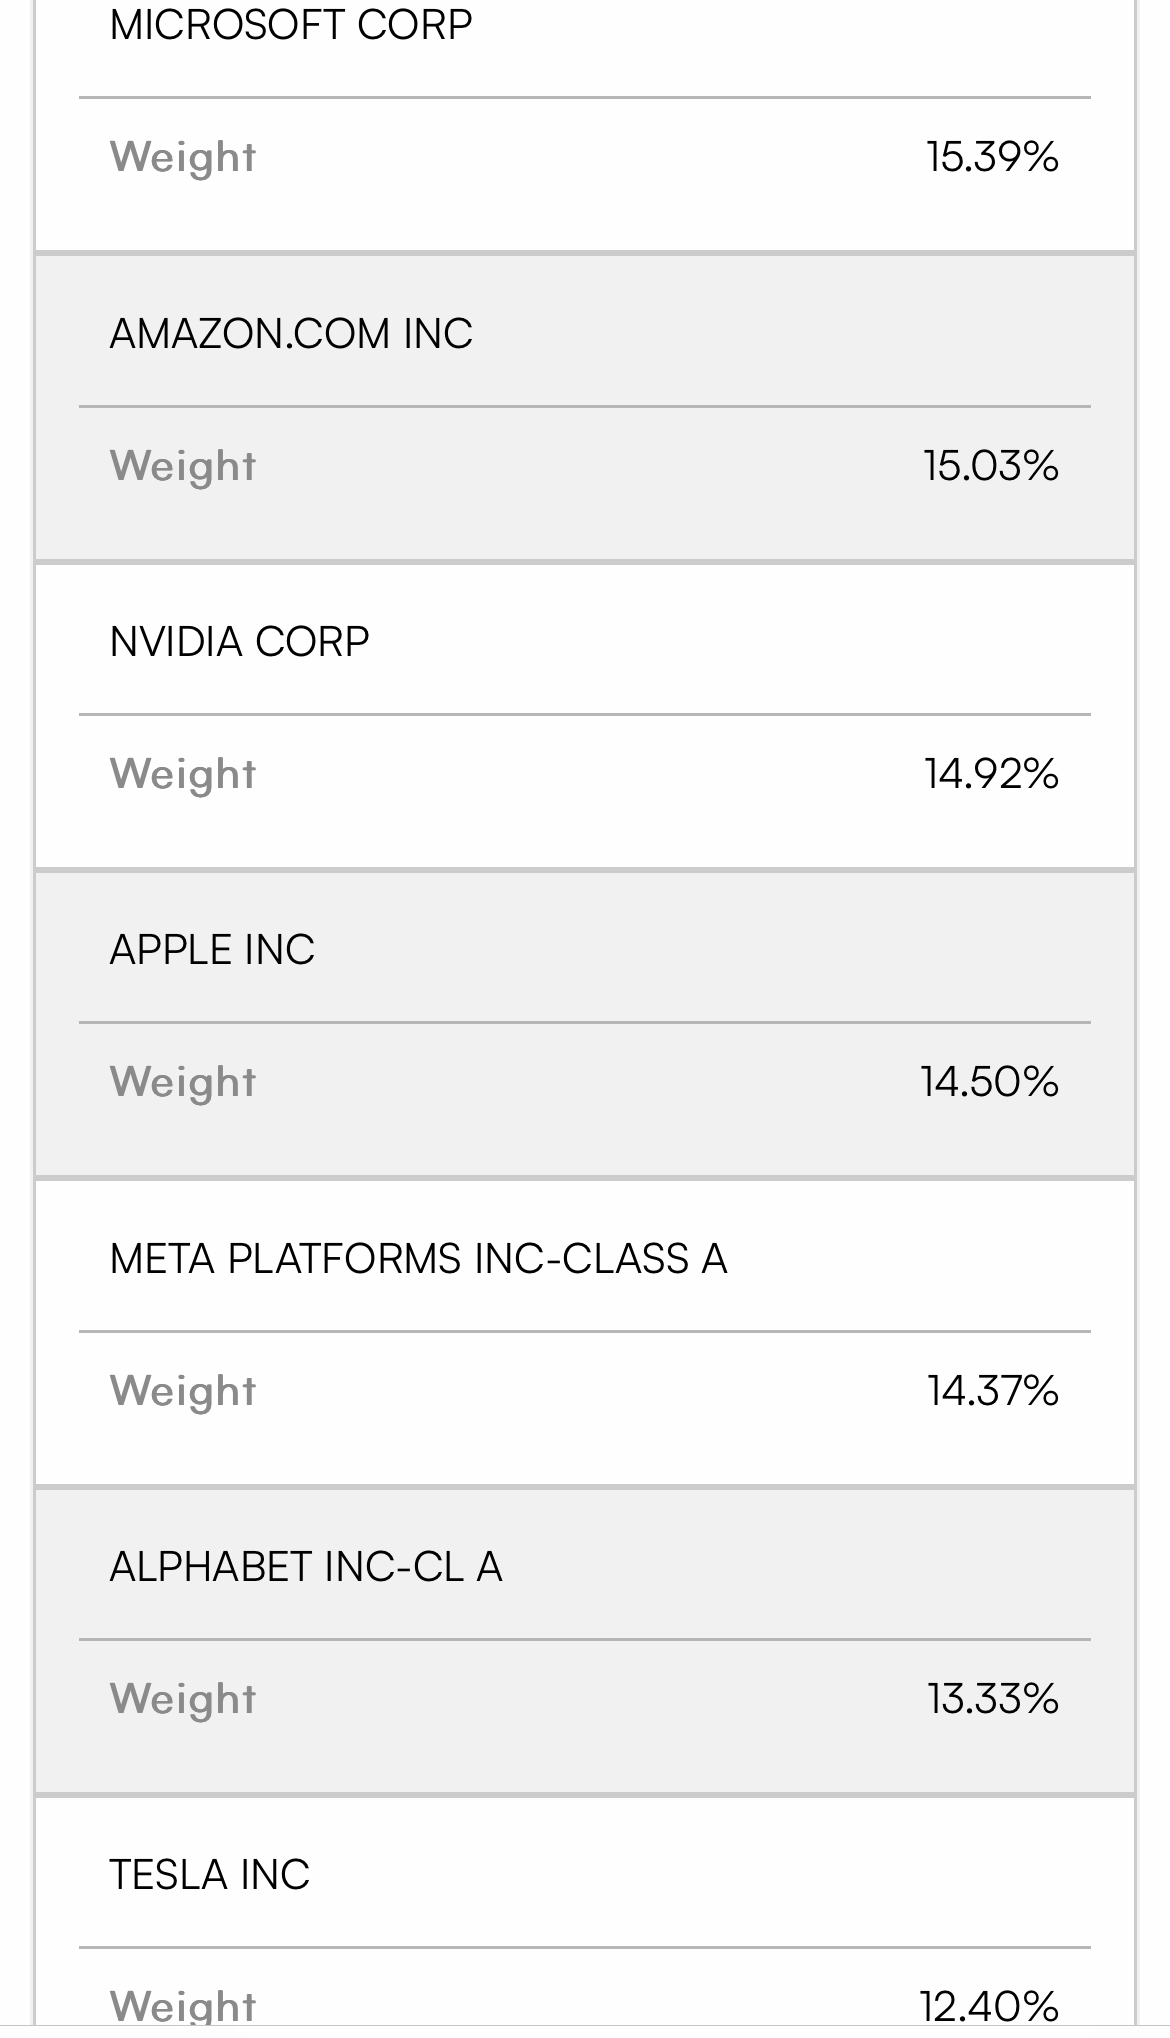Click the 14.37% weight for Meta

click(x=992, y=1391)
